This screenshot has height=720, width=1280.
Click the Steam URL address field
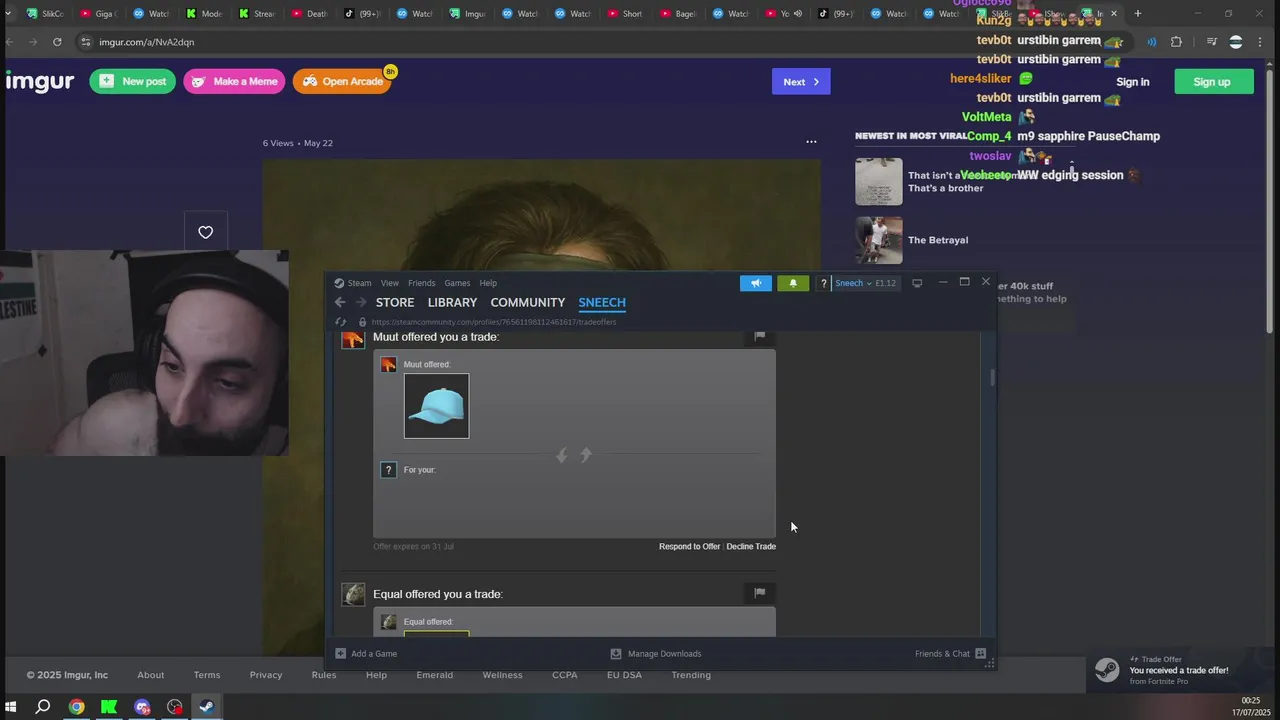click(494, 322)
